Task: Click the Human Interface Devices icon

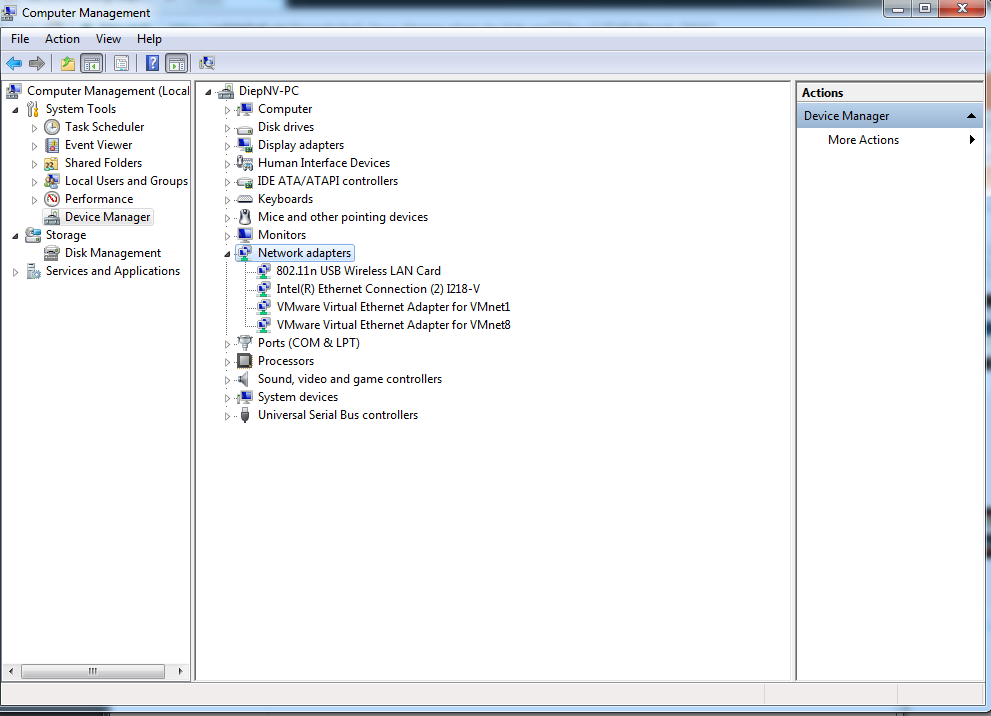Action: click(245, 163)
